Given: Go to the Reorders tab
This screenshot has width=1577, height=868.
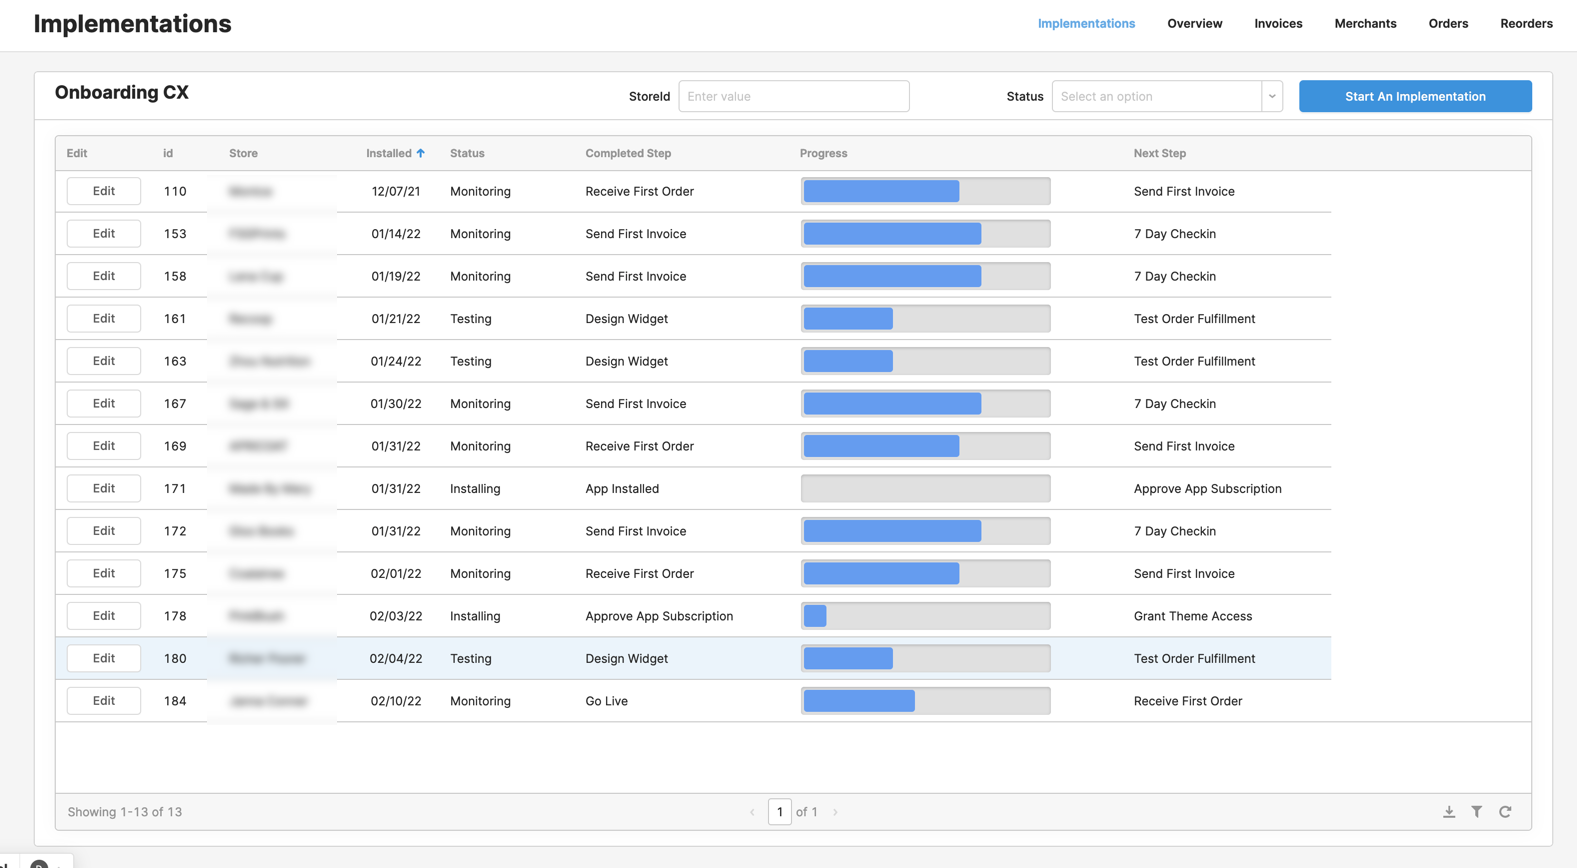Looking at the screenshot, I should 1526,23.
